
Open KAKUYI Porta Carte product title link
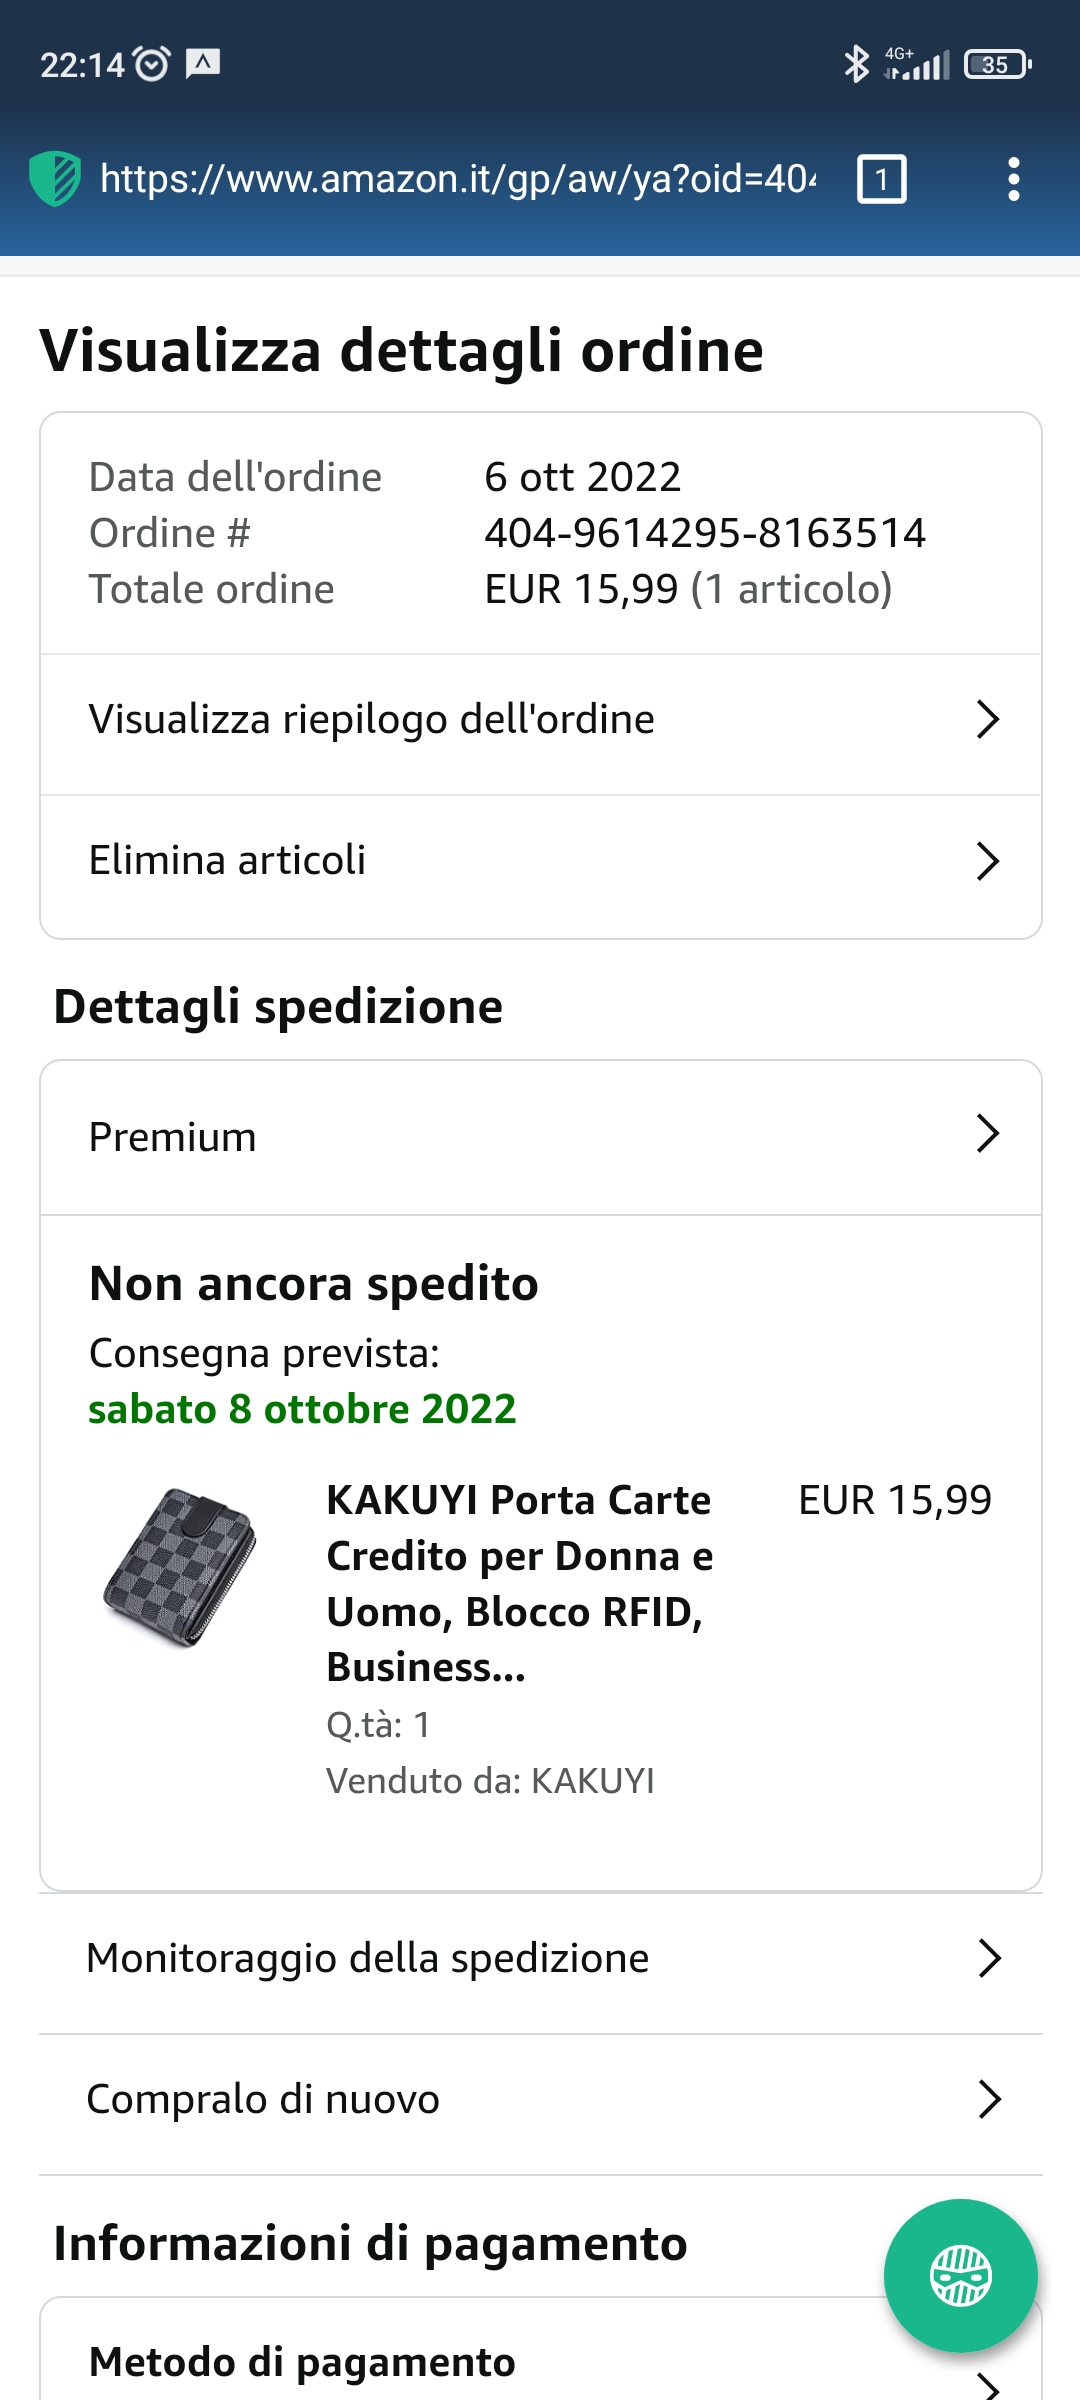pyautogui.click(x=520, y=1583)
